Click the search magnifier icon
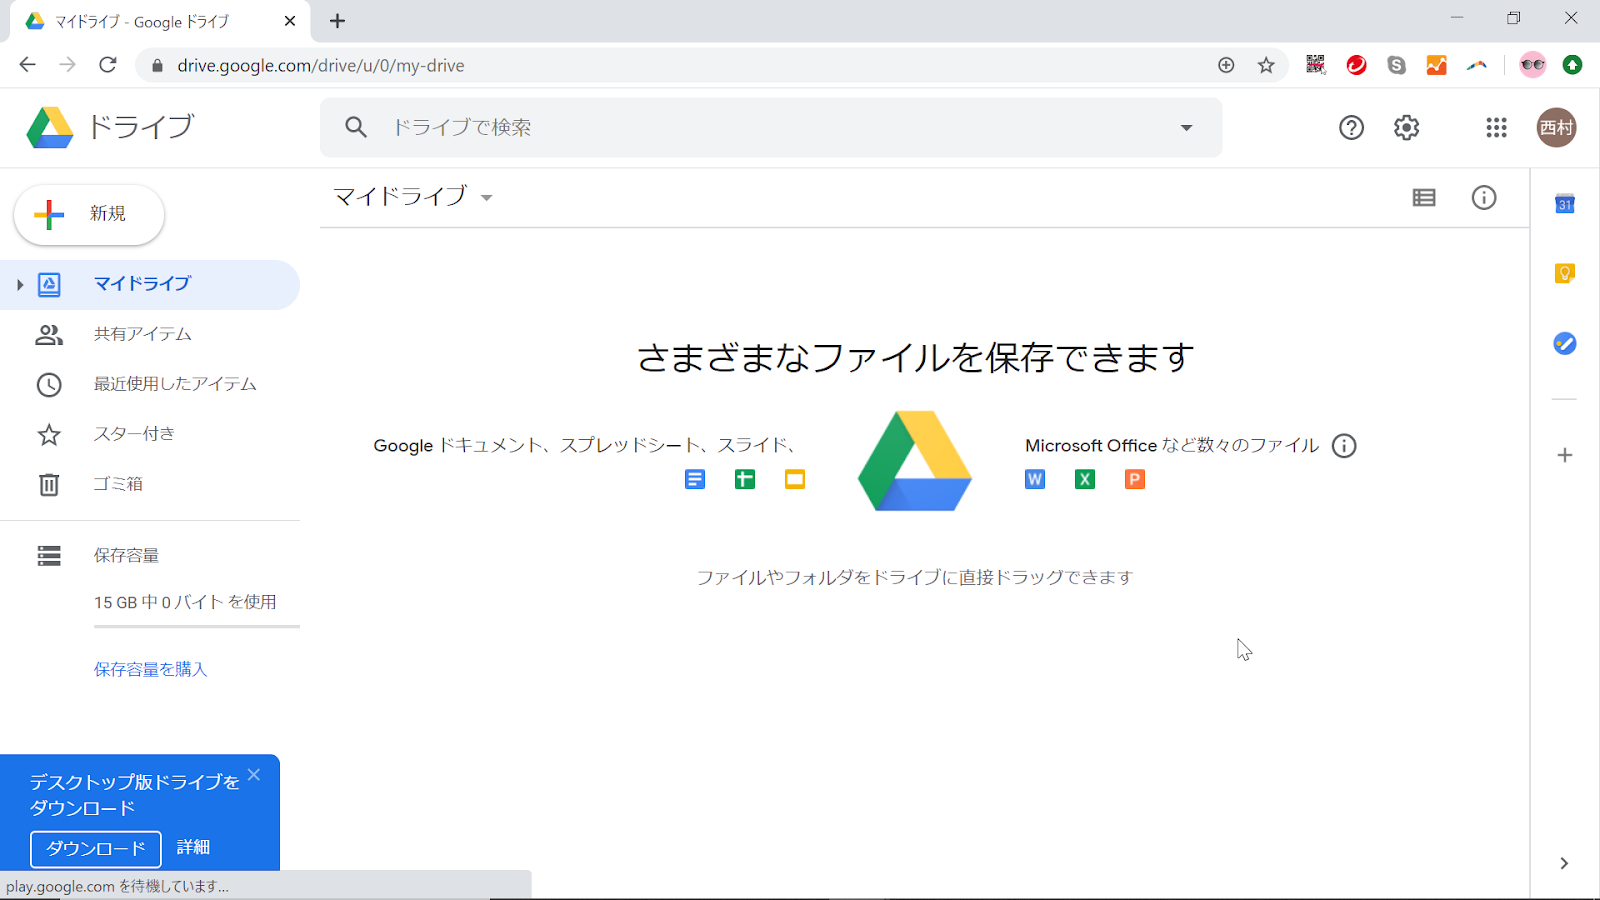 tap(356, 127)
